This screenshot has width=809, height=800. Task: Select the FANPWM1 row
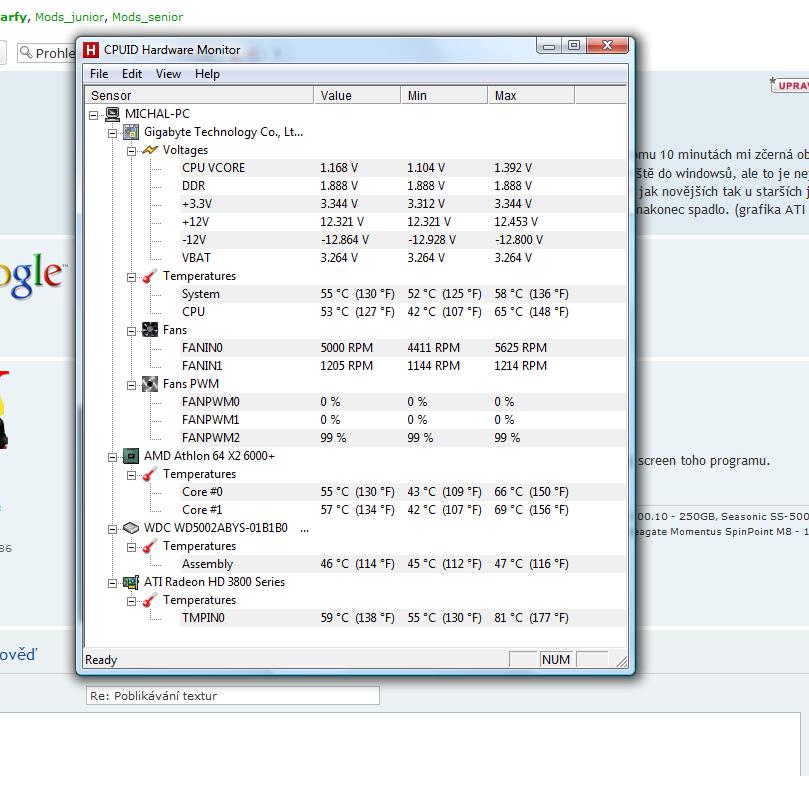coord(402,420)
